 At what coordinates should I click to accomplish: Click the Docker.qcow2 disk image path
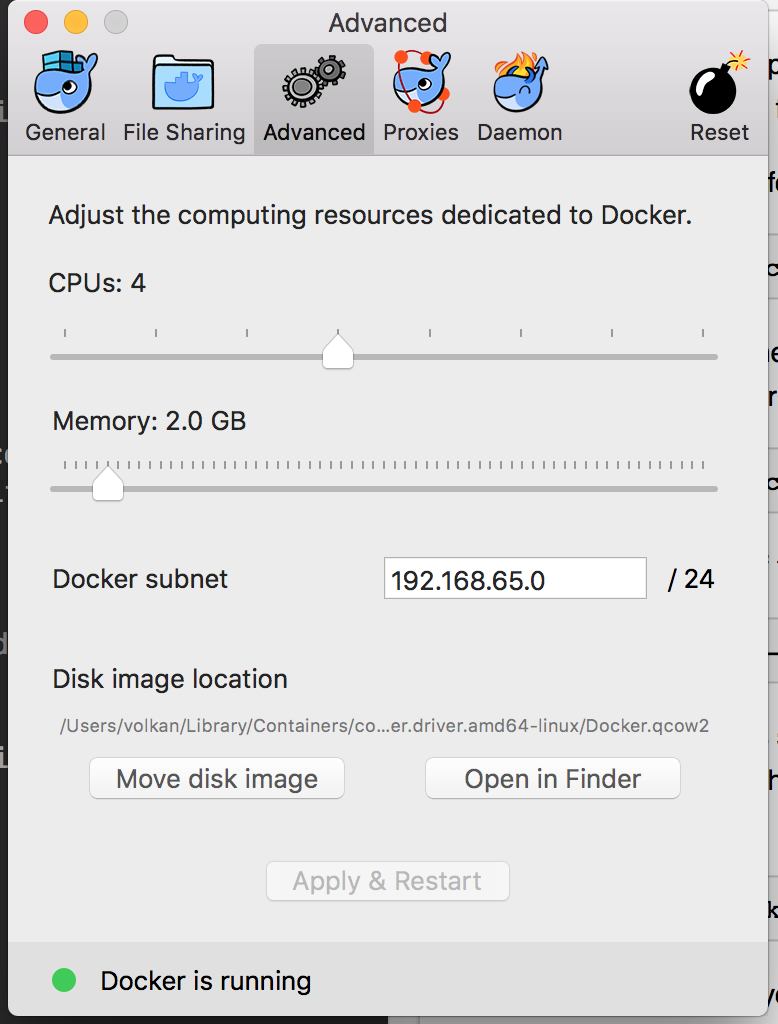coord(385,726)
